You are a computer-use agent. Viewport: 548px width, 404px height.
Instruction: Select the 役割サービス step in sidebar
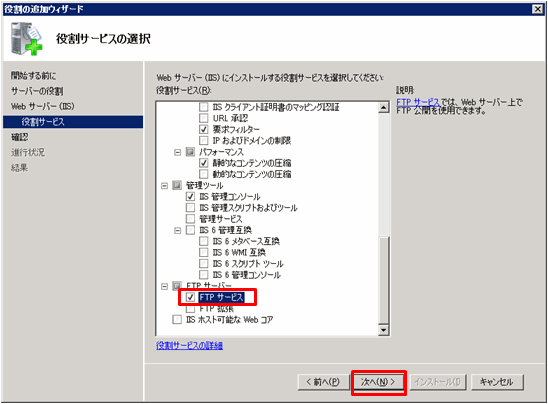[x=73, y=122]
